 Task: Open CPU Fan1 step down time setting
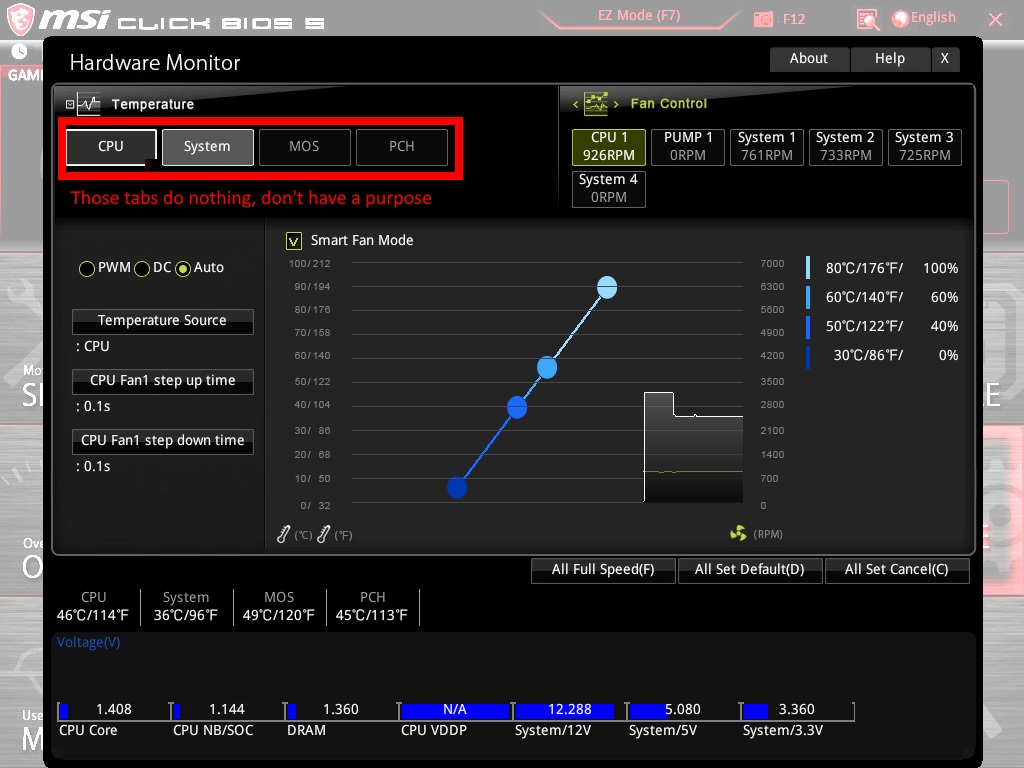[163, 441]
